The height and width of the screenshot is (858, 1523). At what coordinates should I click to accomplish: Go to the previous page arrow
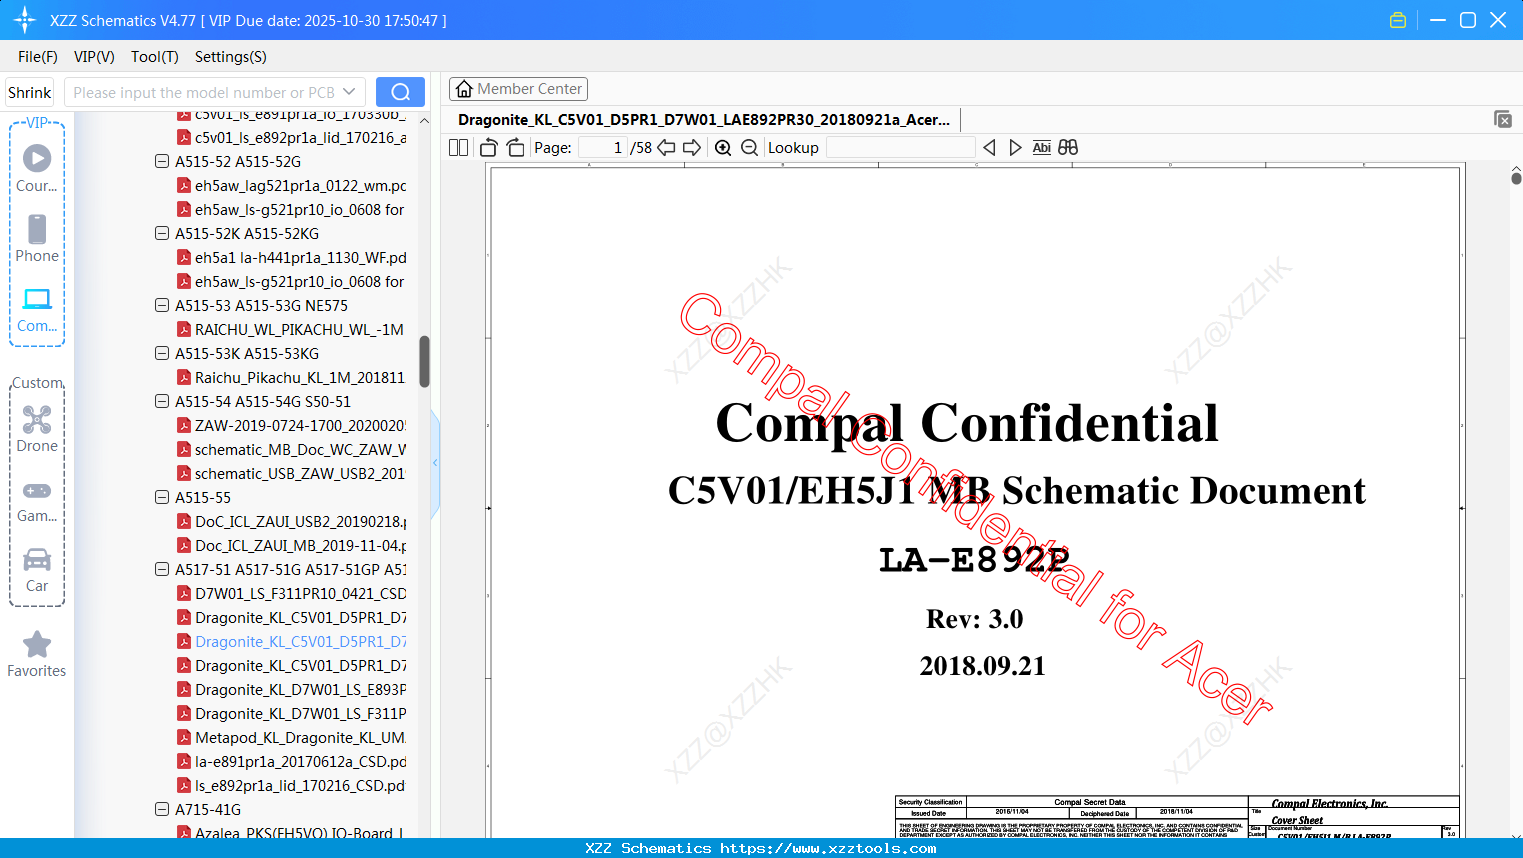point(666,148)
